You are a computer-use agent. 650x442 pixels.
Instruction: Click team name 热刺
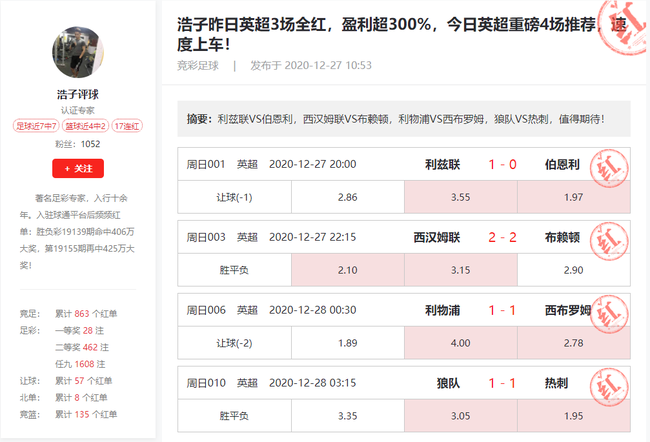coord(556,384)
